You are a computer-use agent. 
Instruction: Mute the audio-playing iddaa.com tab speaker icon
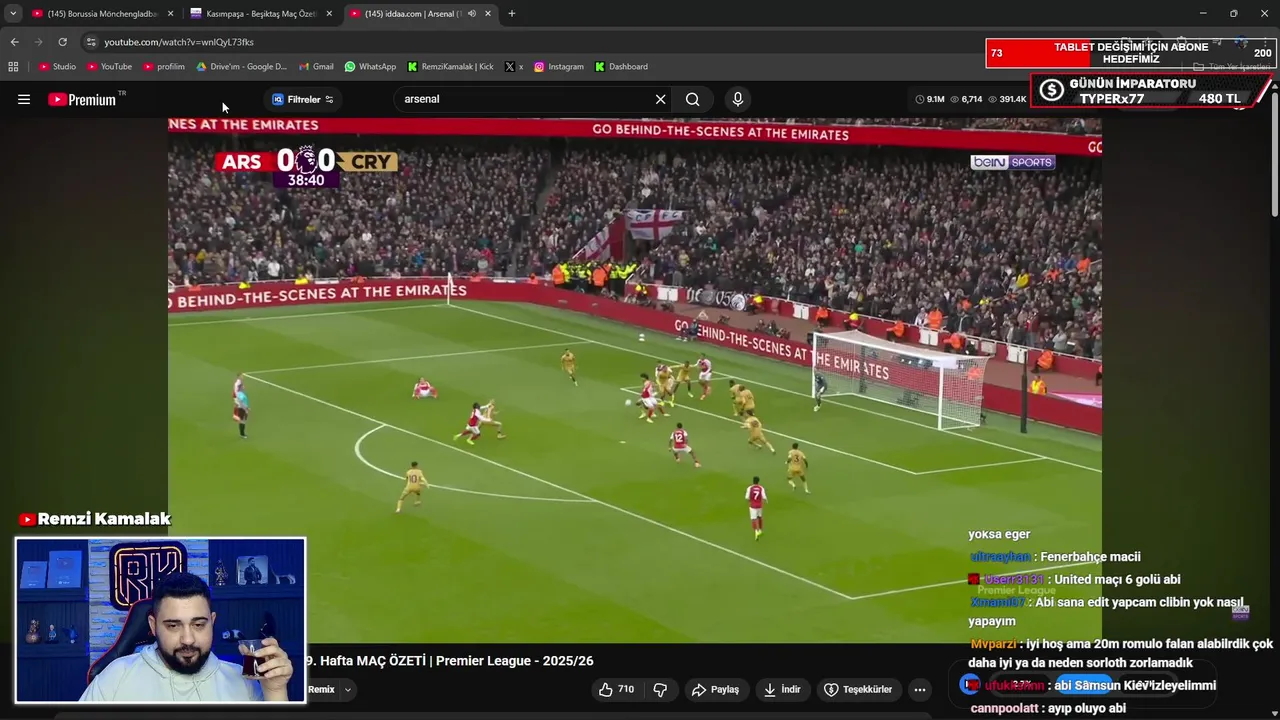pos(472,13)
